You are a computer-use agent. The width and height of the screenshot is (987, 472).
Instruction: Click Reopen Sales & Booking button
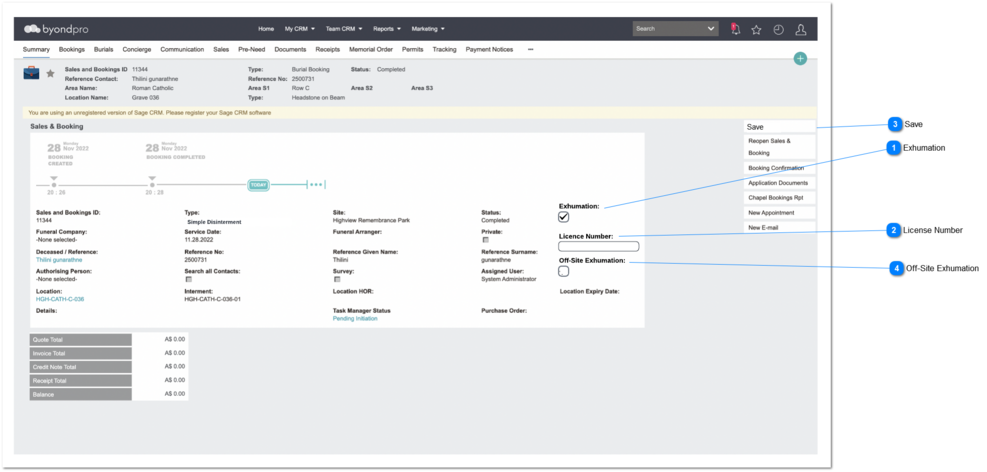coord(779,147)
